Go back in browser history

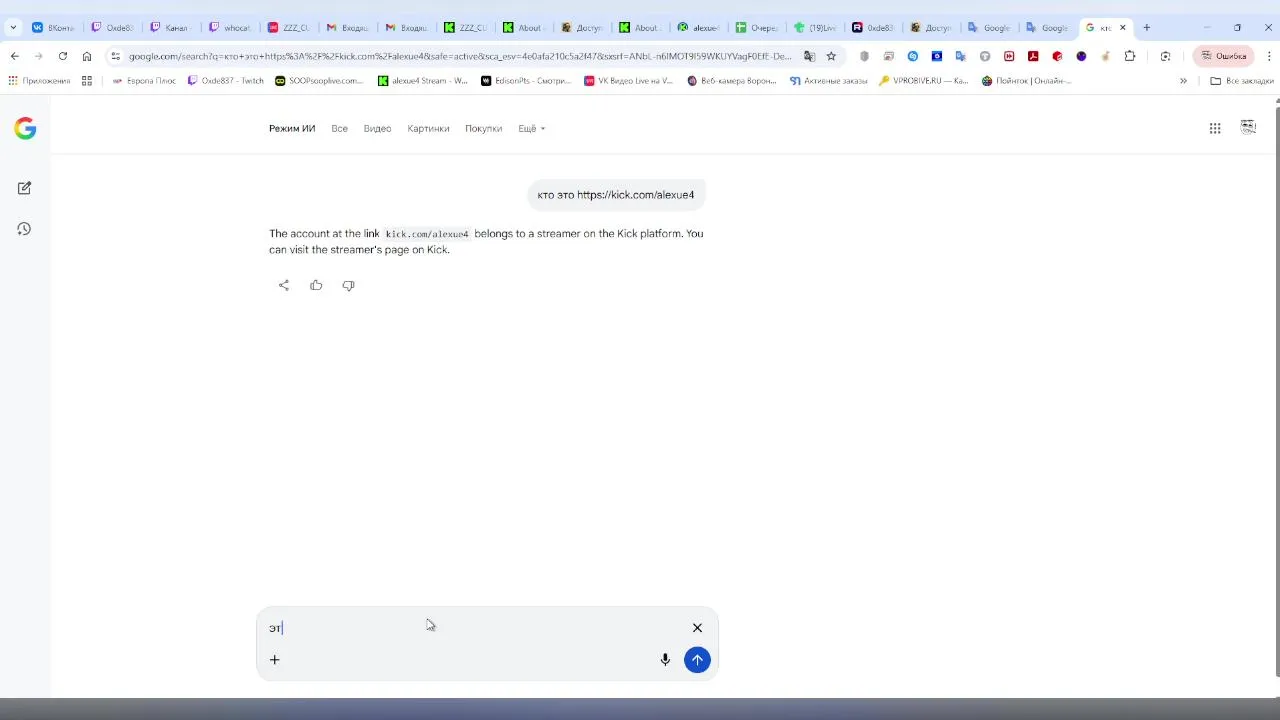tap(15, 56)
